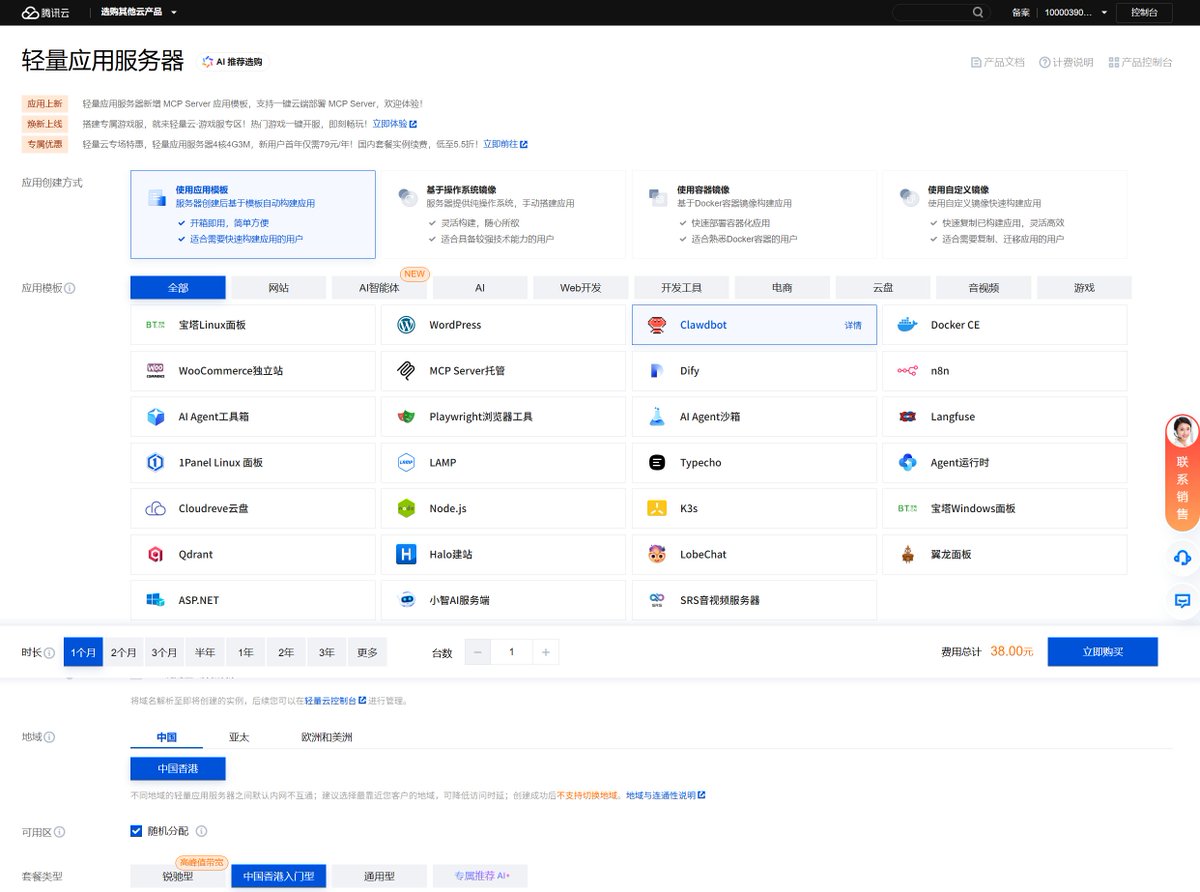Select the n8n template icon
Viewport: 1200px width, 892px height.
pos(907,371)
